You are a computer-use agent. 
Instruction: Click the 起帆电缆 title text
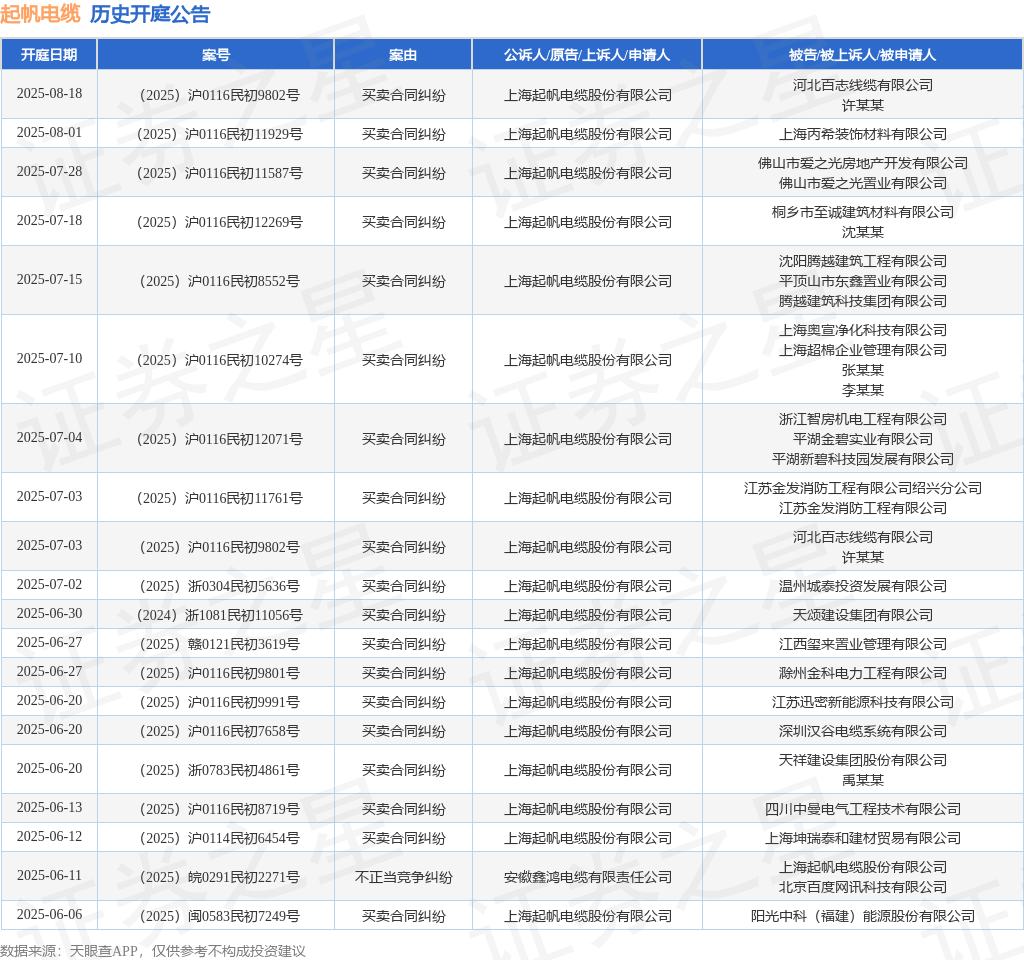click(40, 14)
